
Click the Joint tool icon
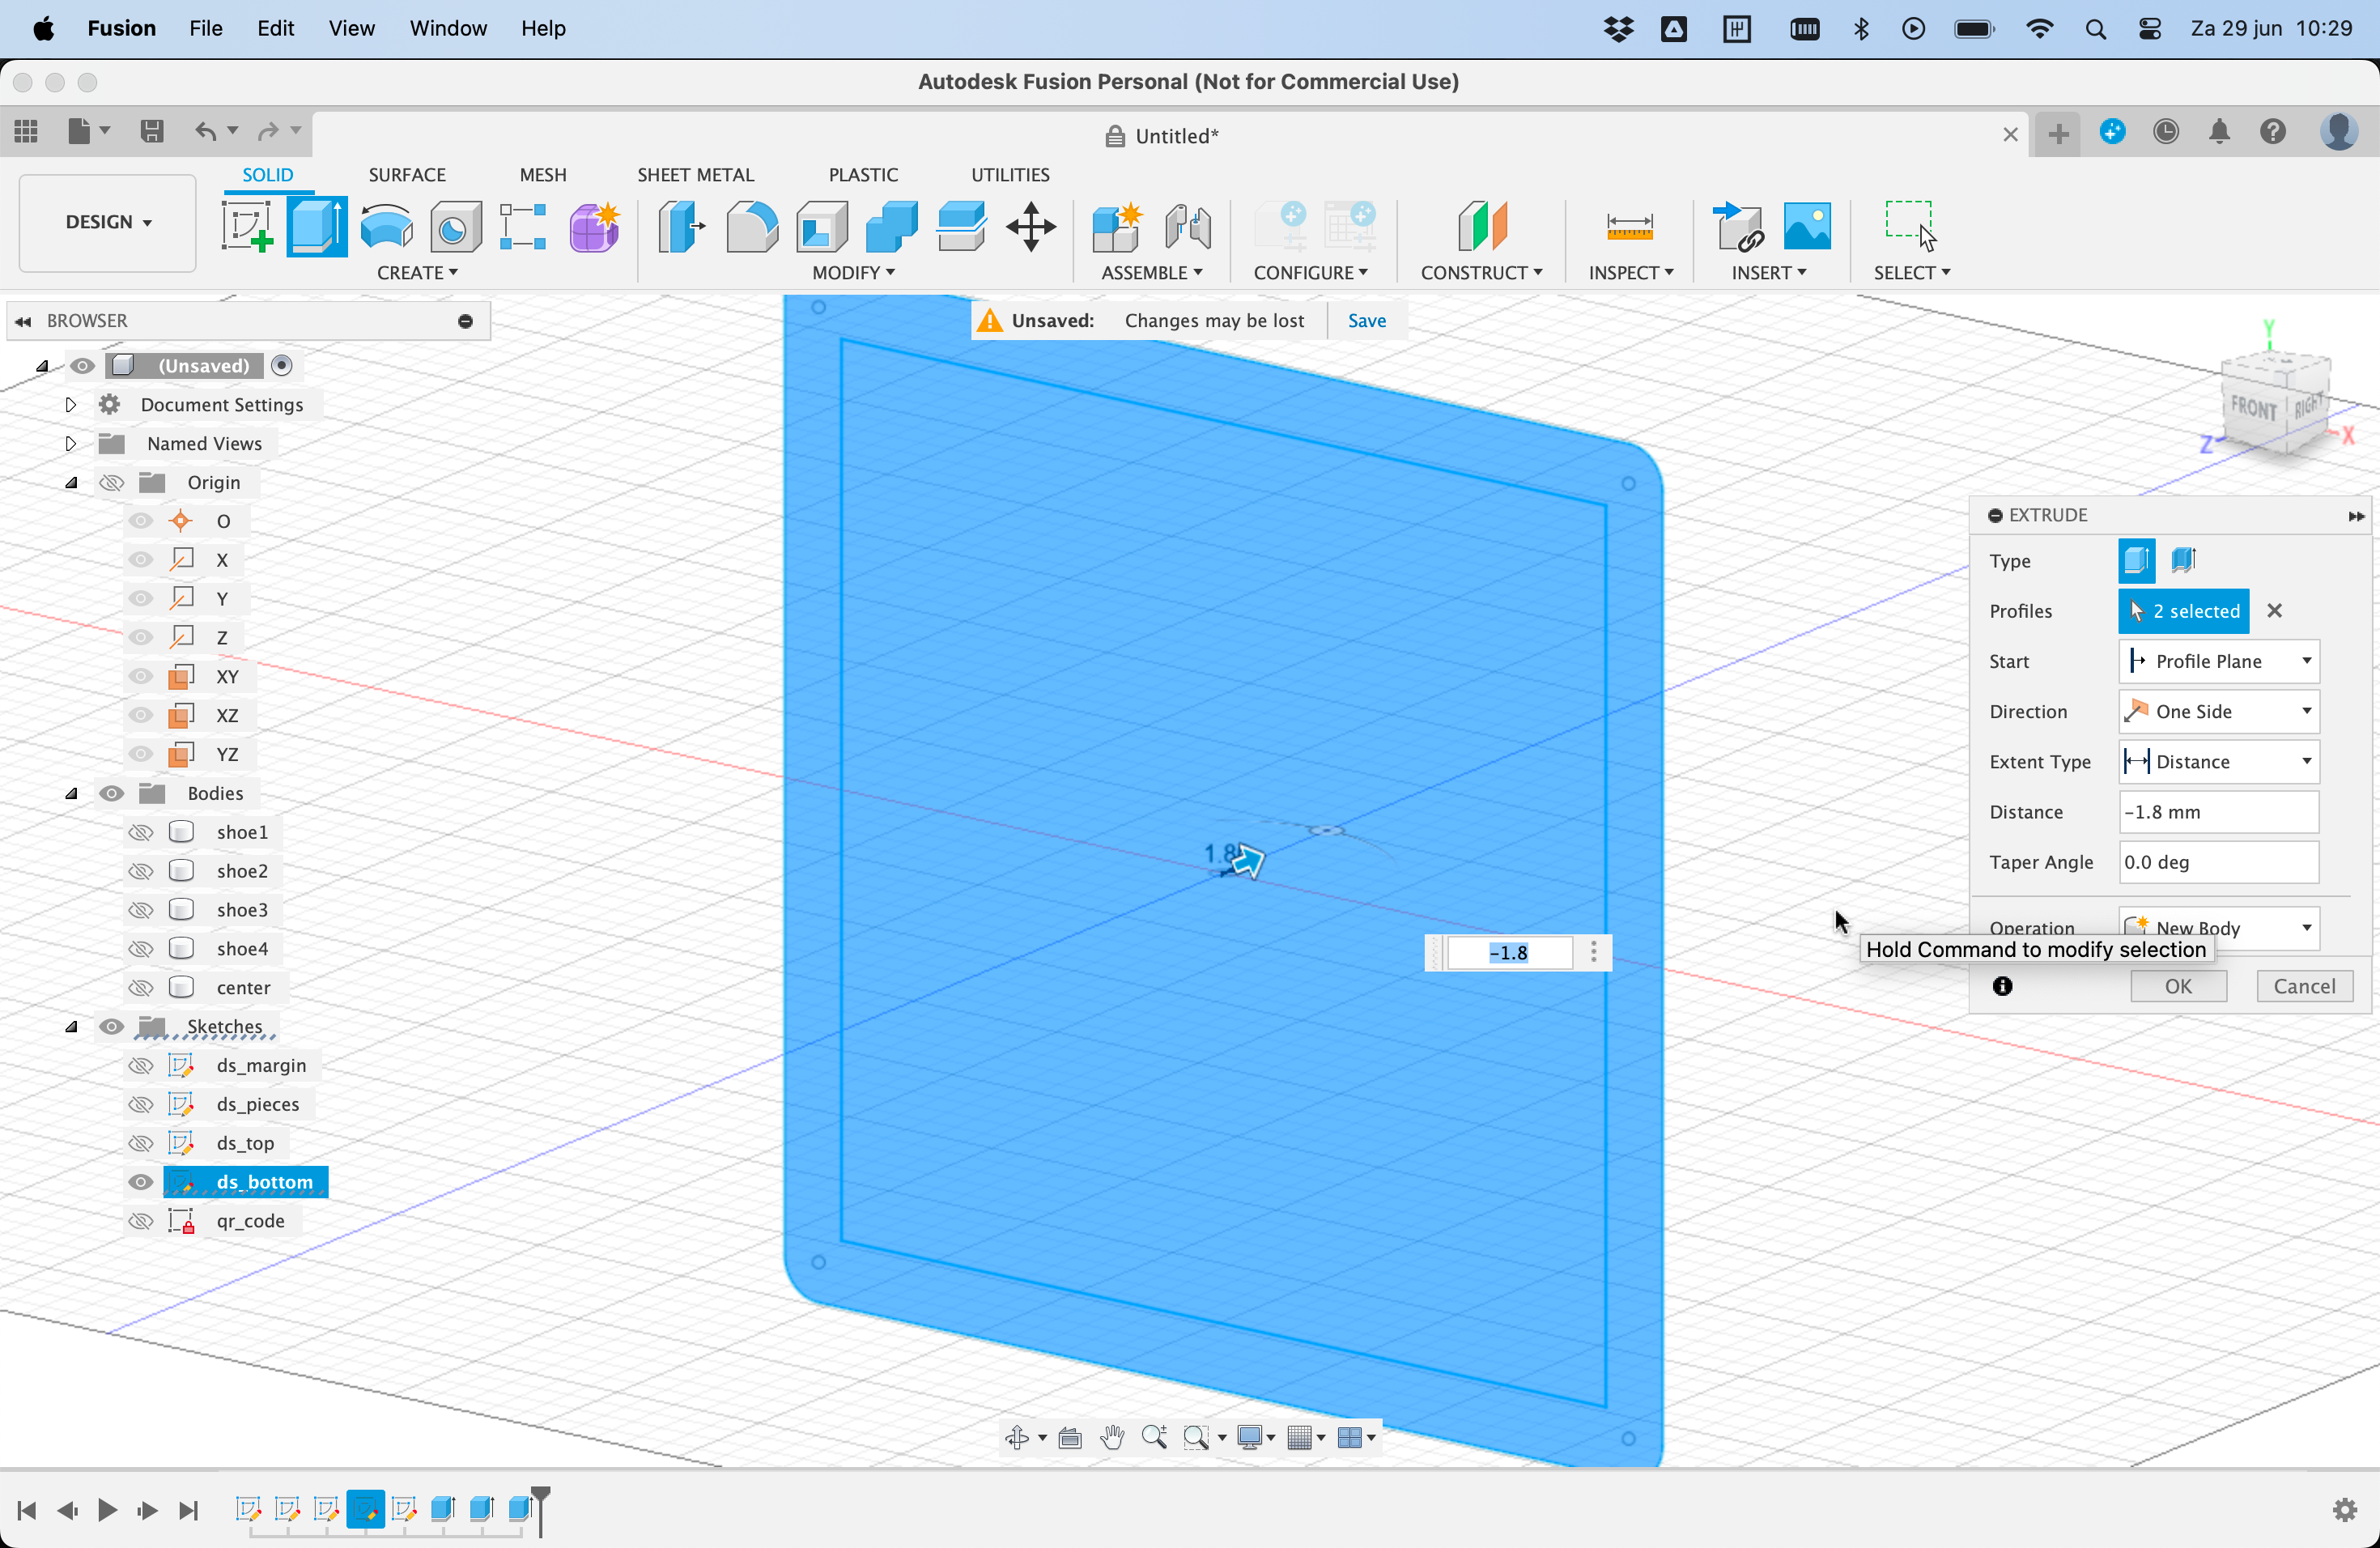1188,226
